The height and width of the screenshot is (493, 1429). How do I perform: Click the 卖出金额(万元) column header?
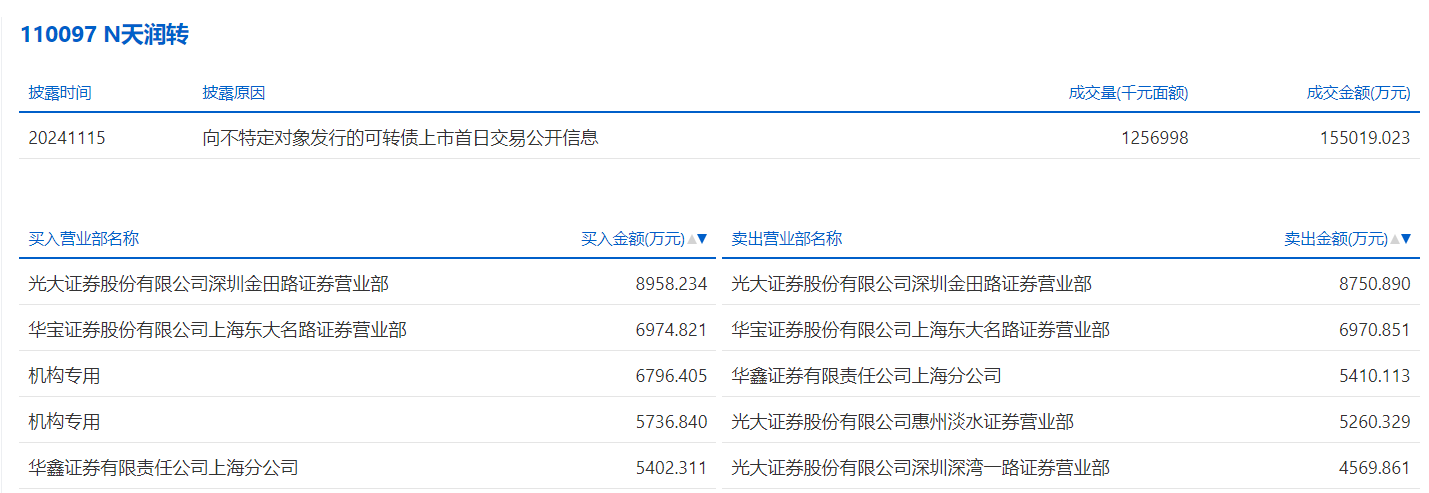(x=1336, y=239)
